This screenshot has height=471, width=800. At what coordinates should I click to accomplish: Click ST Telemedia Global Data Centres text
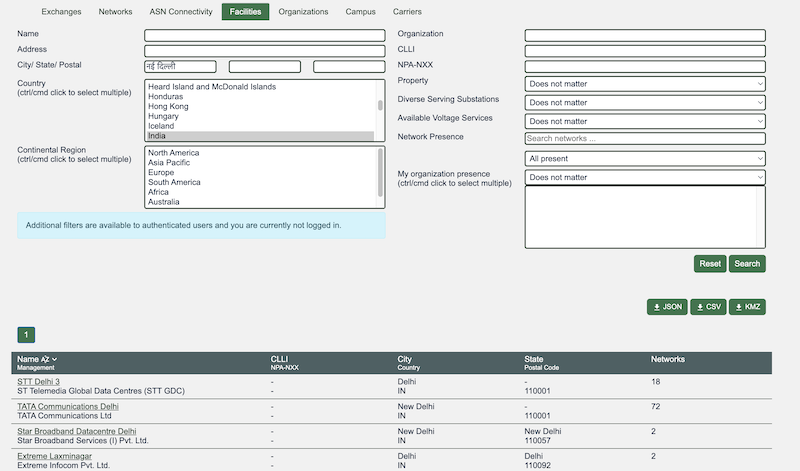point(101,391)
